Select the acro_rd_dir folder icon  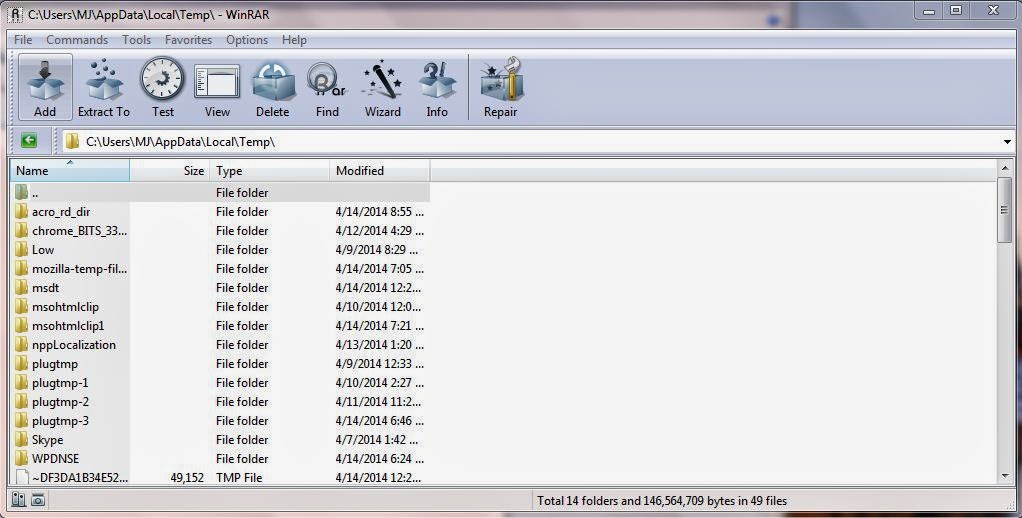(22, 212)
